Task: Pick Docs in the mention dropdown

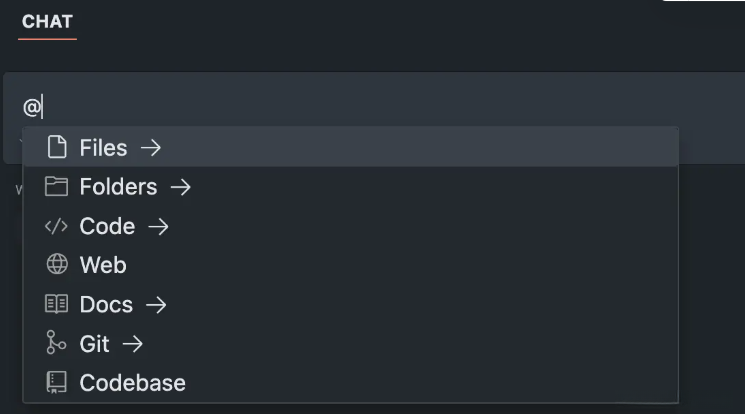Action: point(106,304)
